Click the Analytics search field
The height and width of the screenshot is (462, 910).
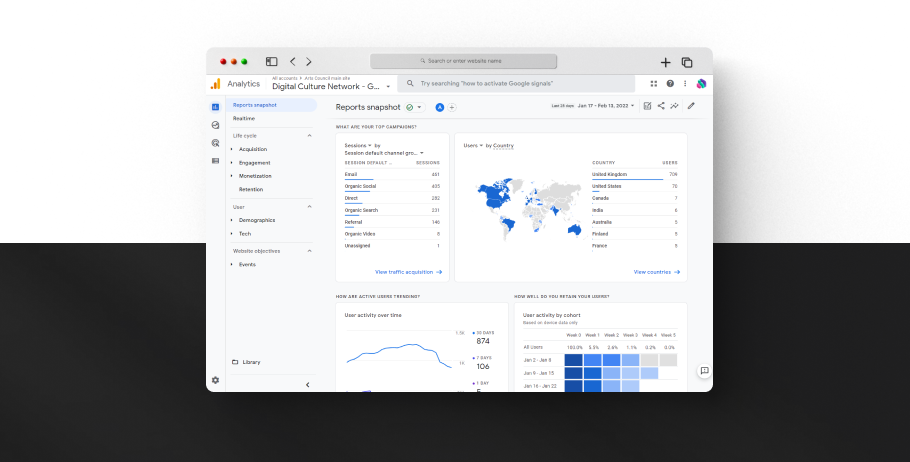pos(516,84)
